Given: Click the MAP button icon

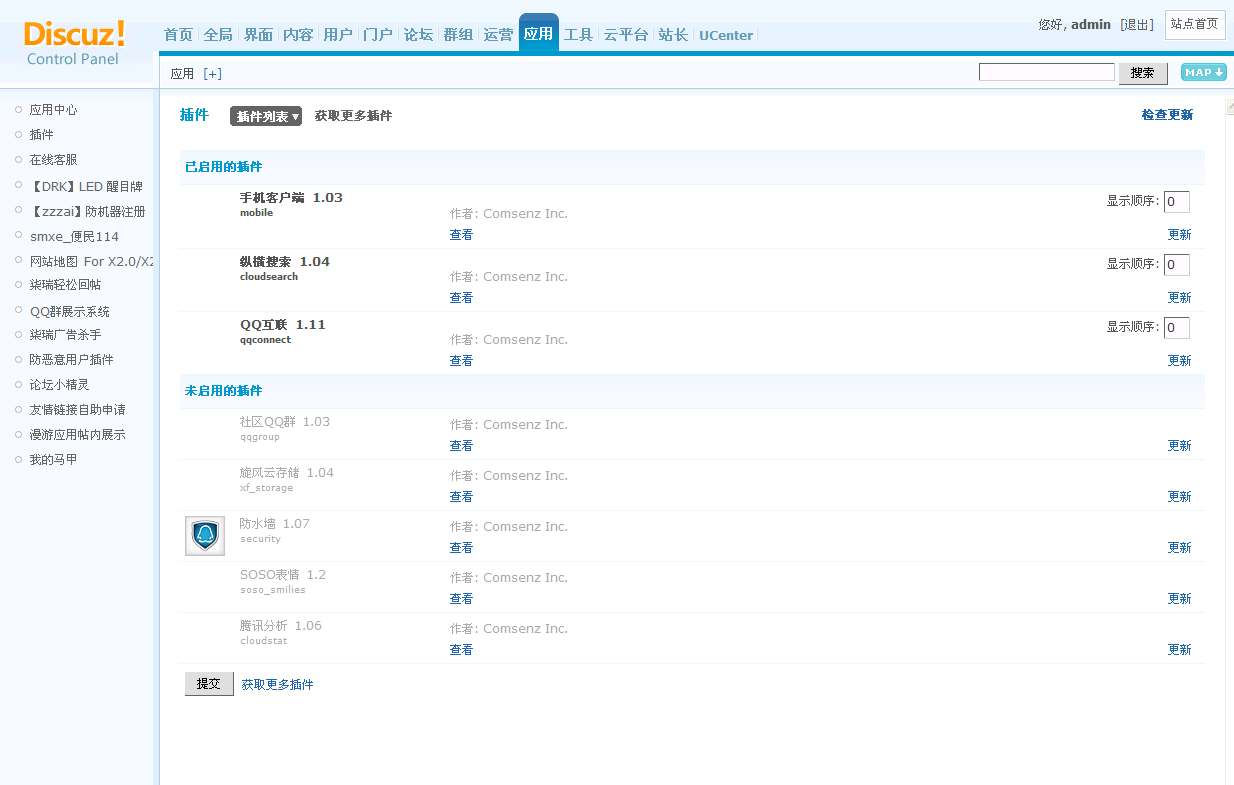Looking at the screenshot, I should 1203,72.
